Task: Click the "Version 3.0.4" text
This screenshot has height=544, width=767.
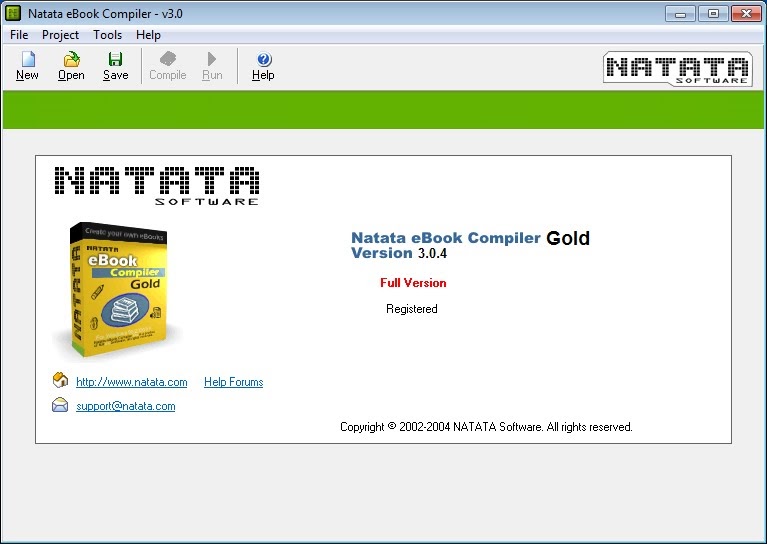Action: click(x=399, y=253)
